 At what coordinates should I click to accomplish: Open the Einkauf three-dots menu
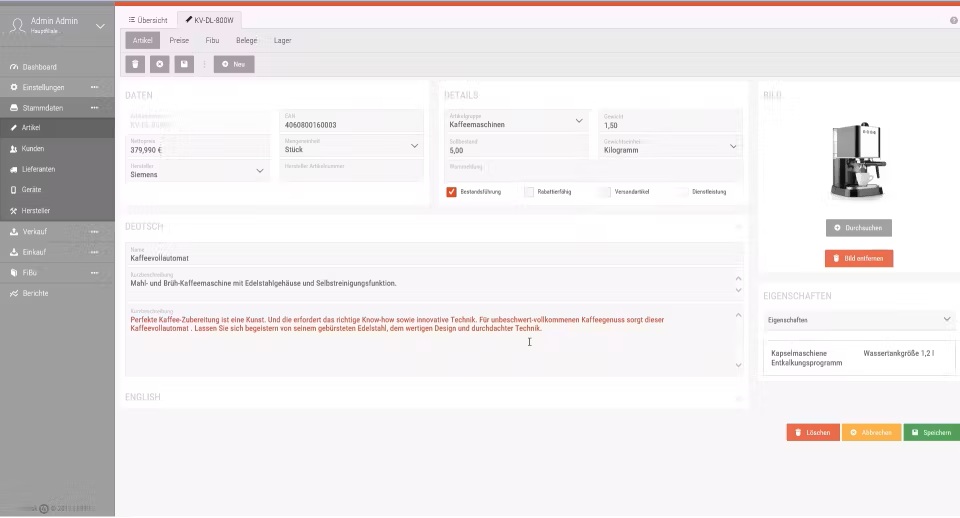click(x=94, y=252)
